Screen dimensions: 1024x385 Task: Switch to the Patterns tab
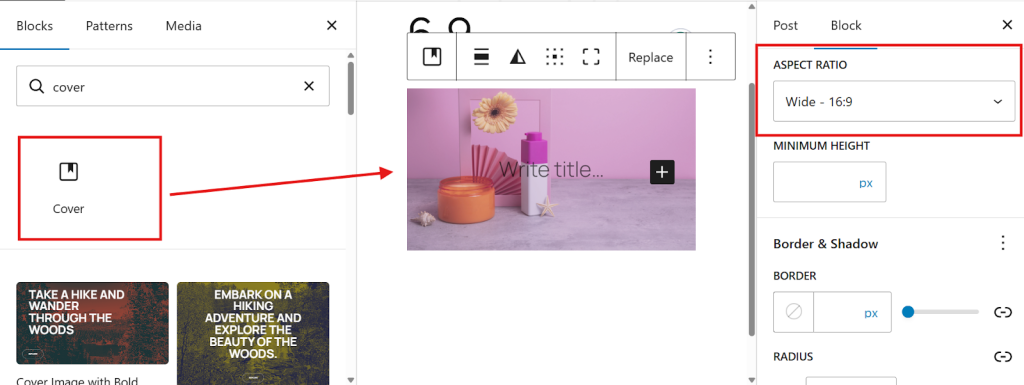109,26
